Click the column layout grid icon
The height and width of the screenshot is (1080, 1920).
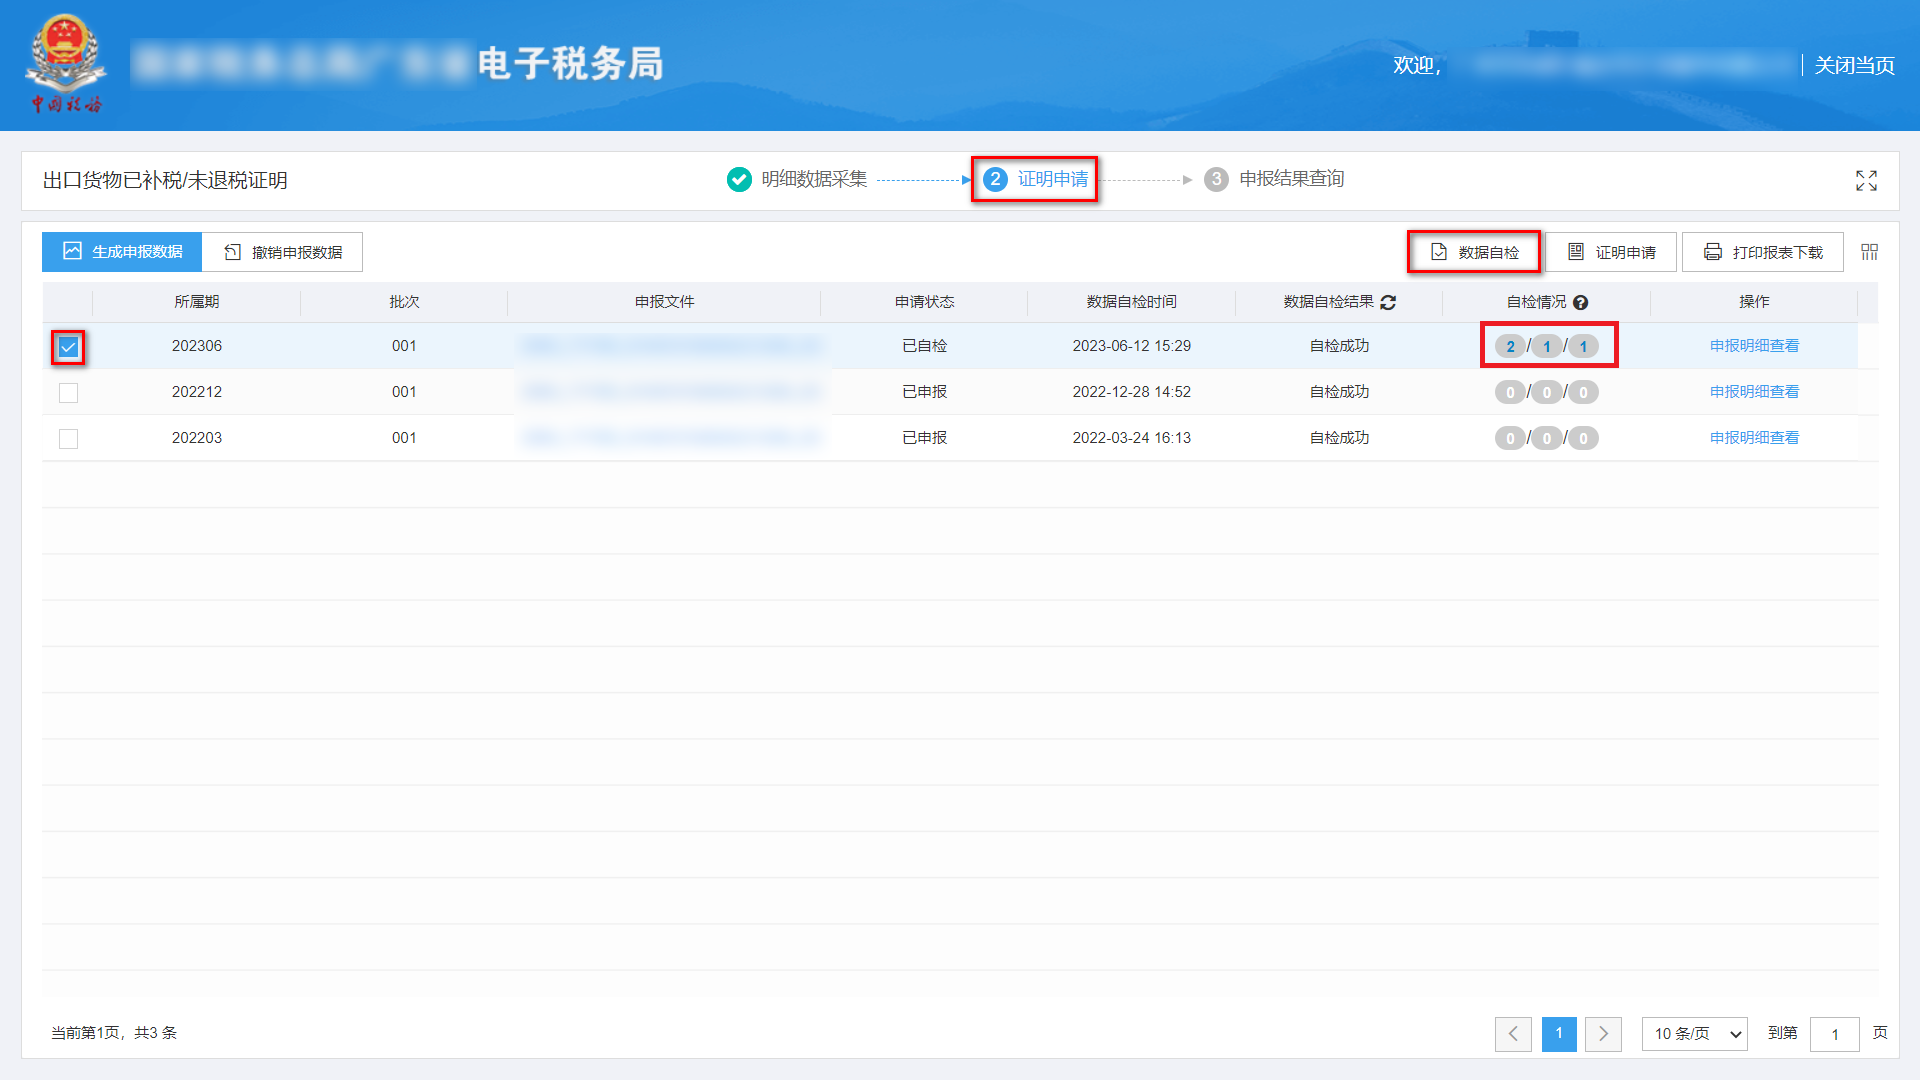click(1869, 252)
